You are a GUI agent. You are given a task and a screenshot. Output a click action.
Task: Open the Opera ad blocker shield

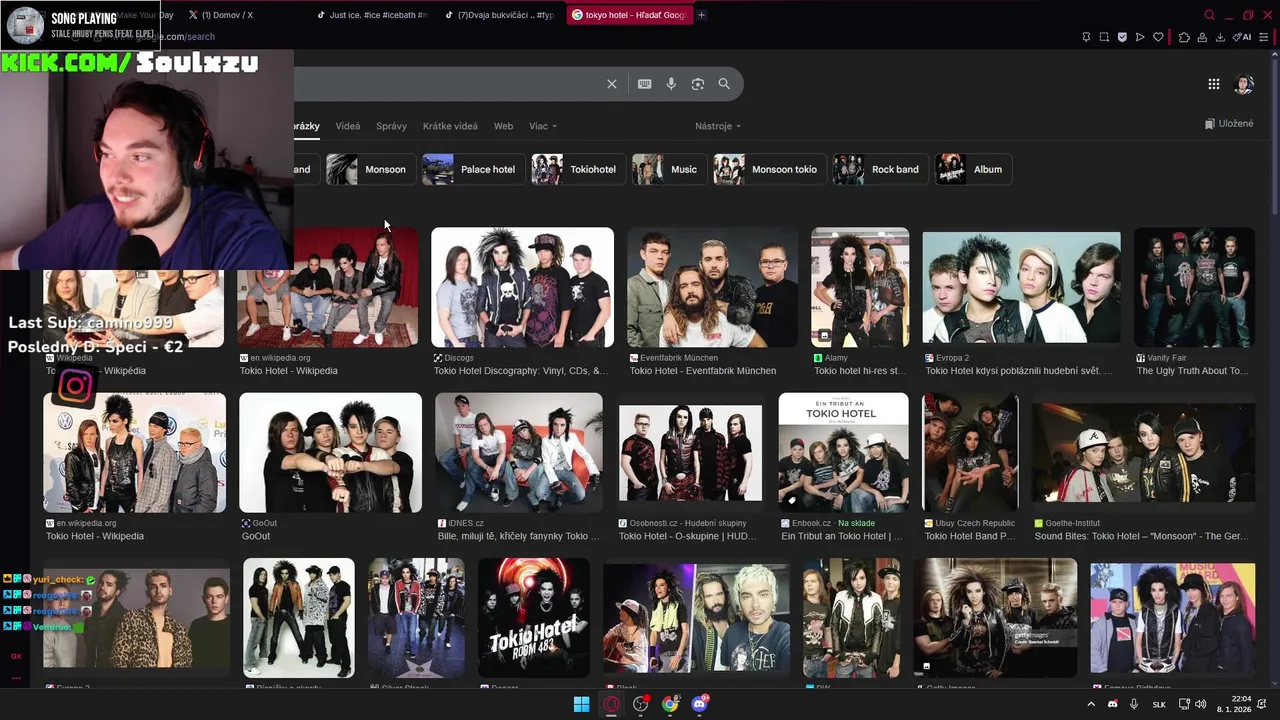click(x=1122, y=37)
